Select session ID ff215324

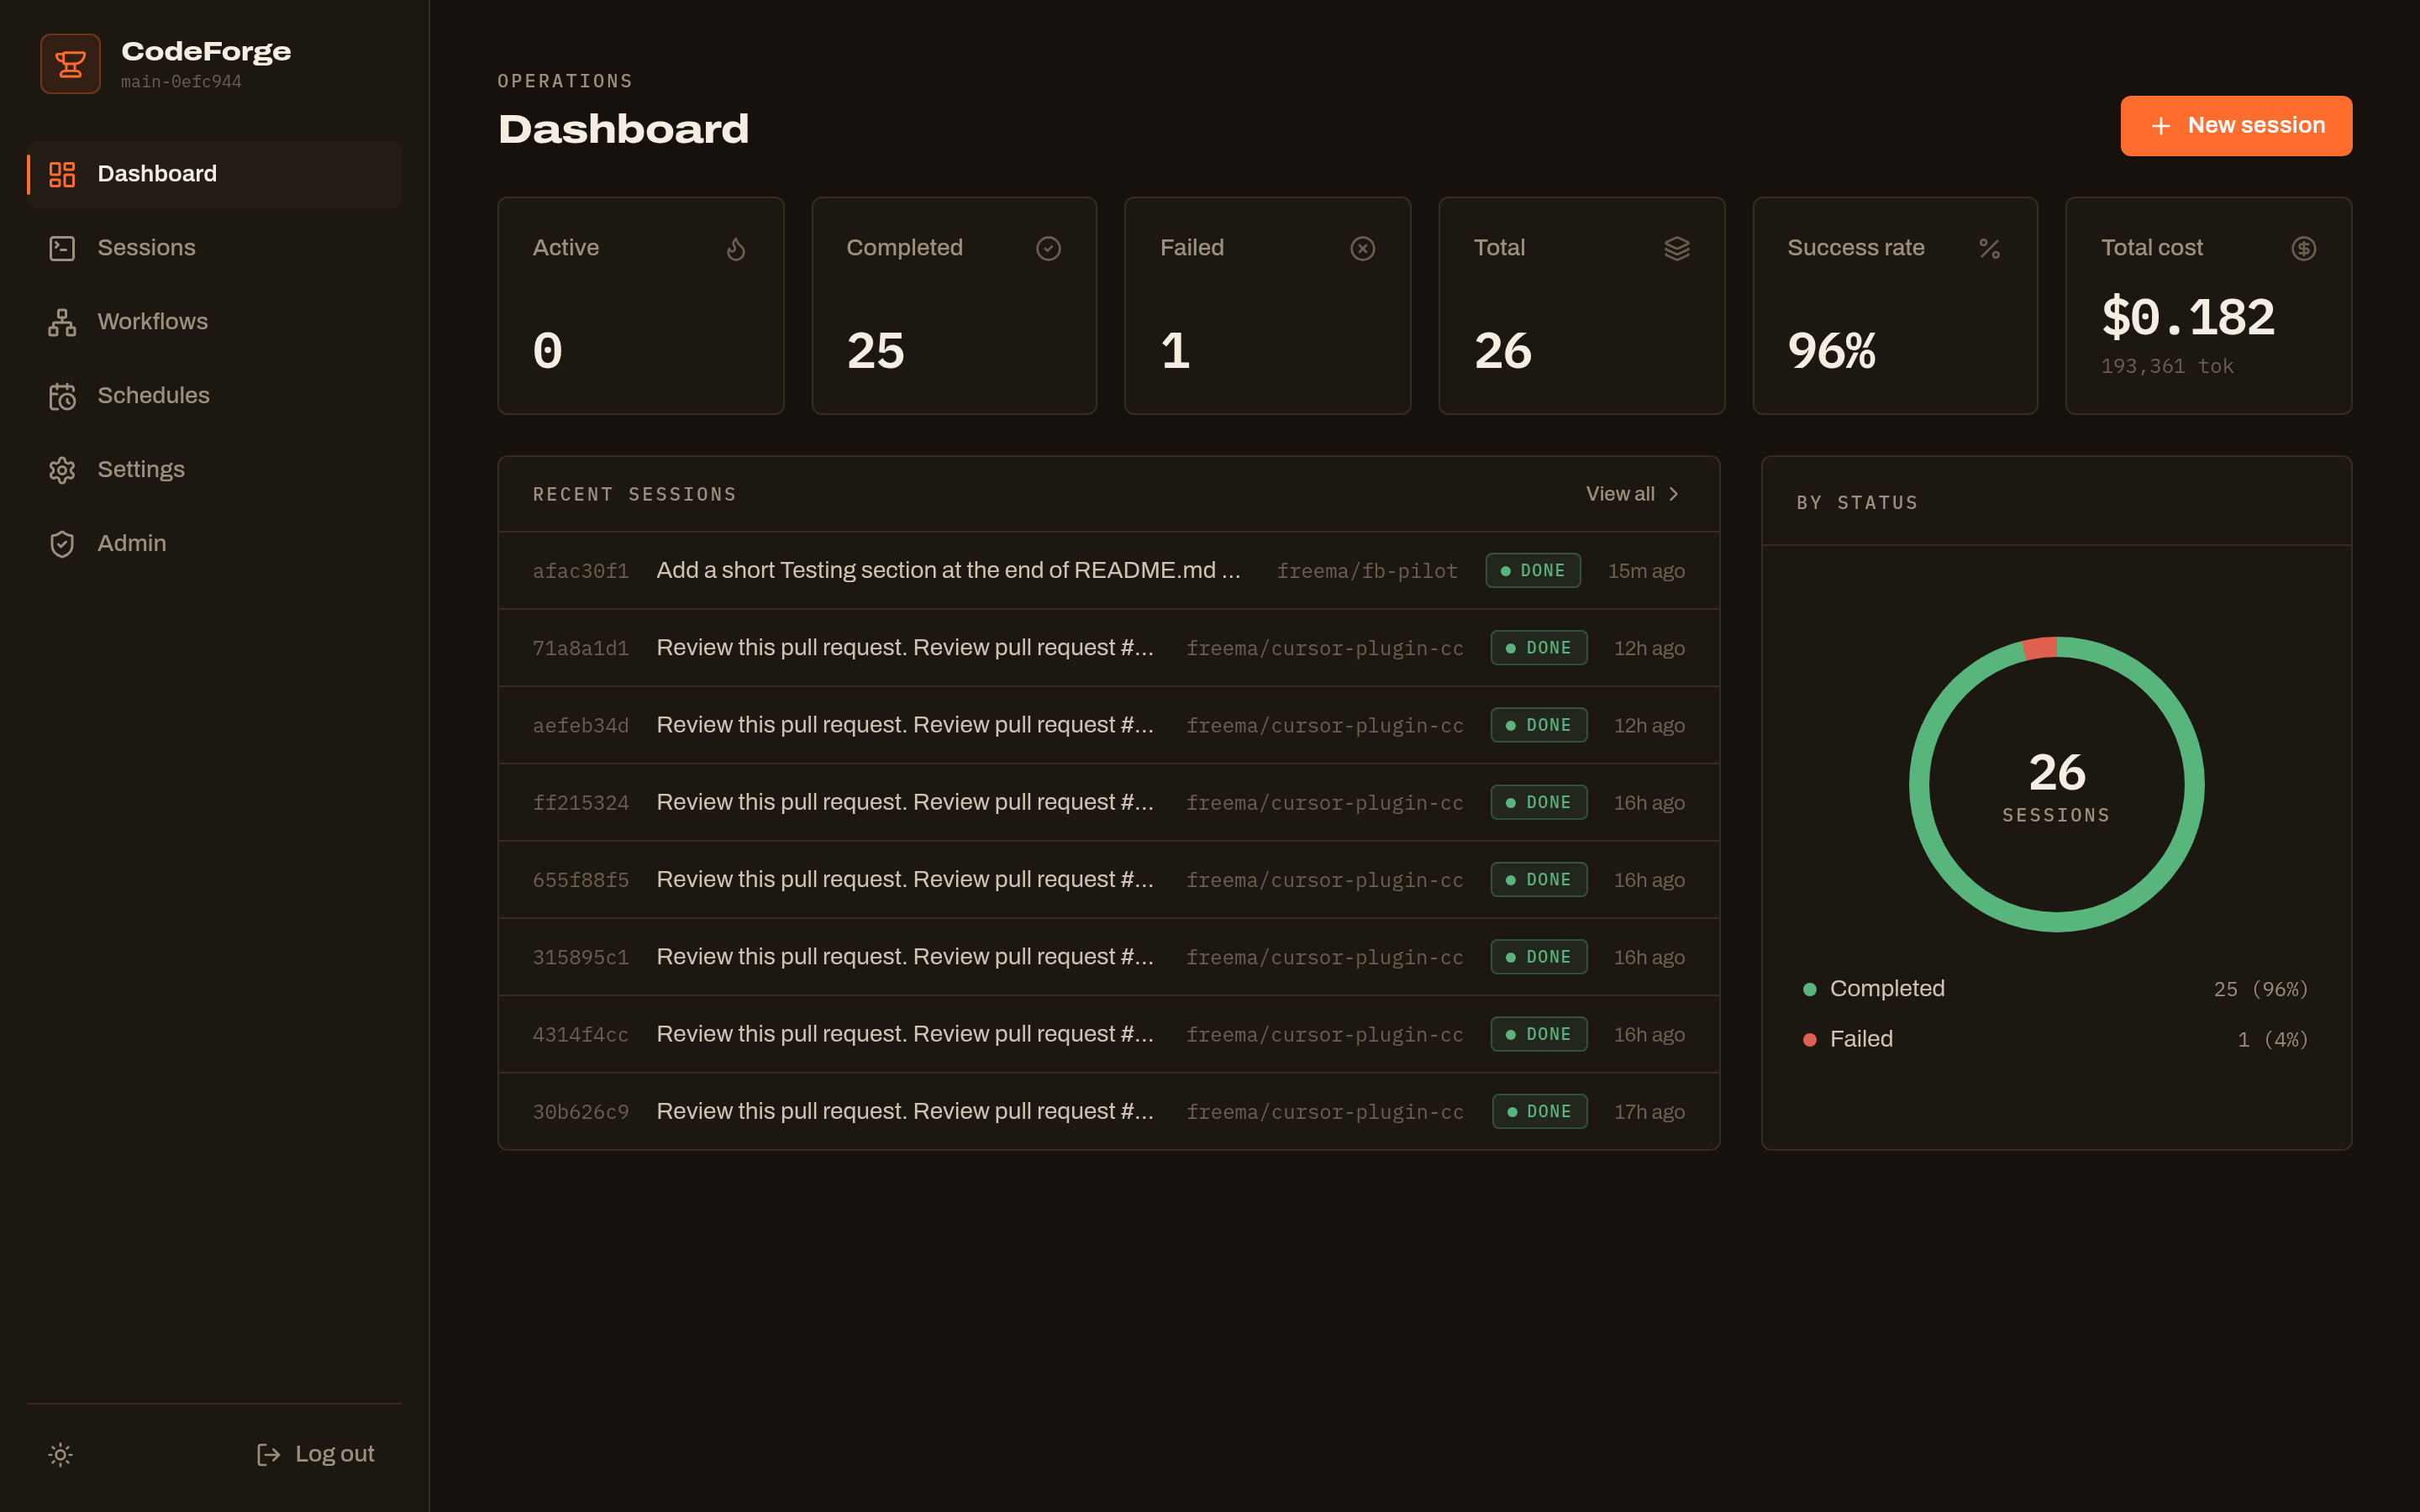581,803
